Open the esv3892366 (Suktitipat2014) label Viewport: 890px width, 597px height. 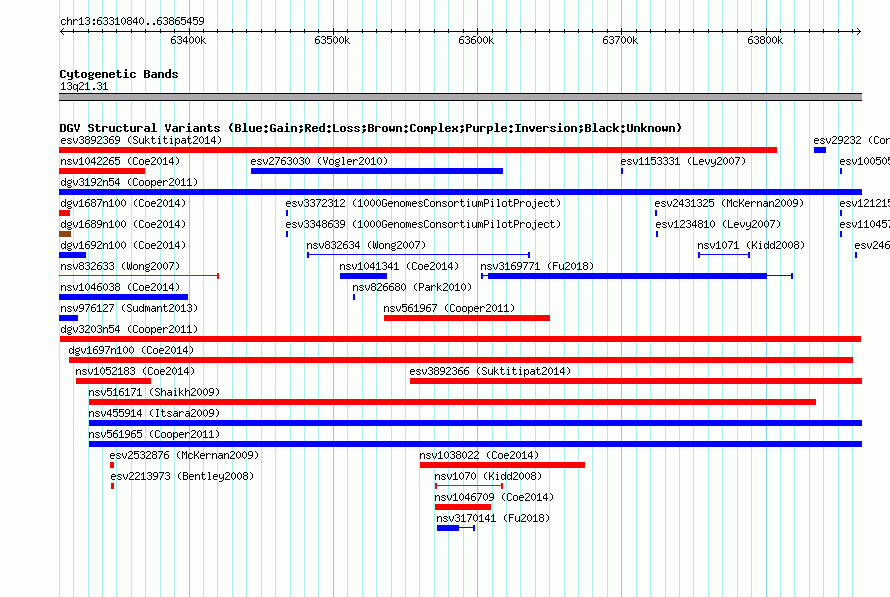tap(490, 371)
